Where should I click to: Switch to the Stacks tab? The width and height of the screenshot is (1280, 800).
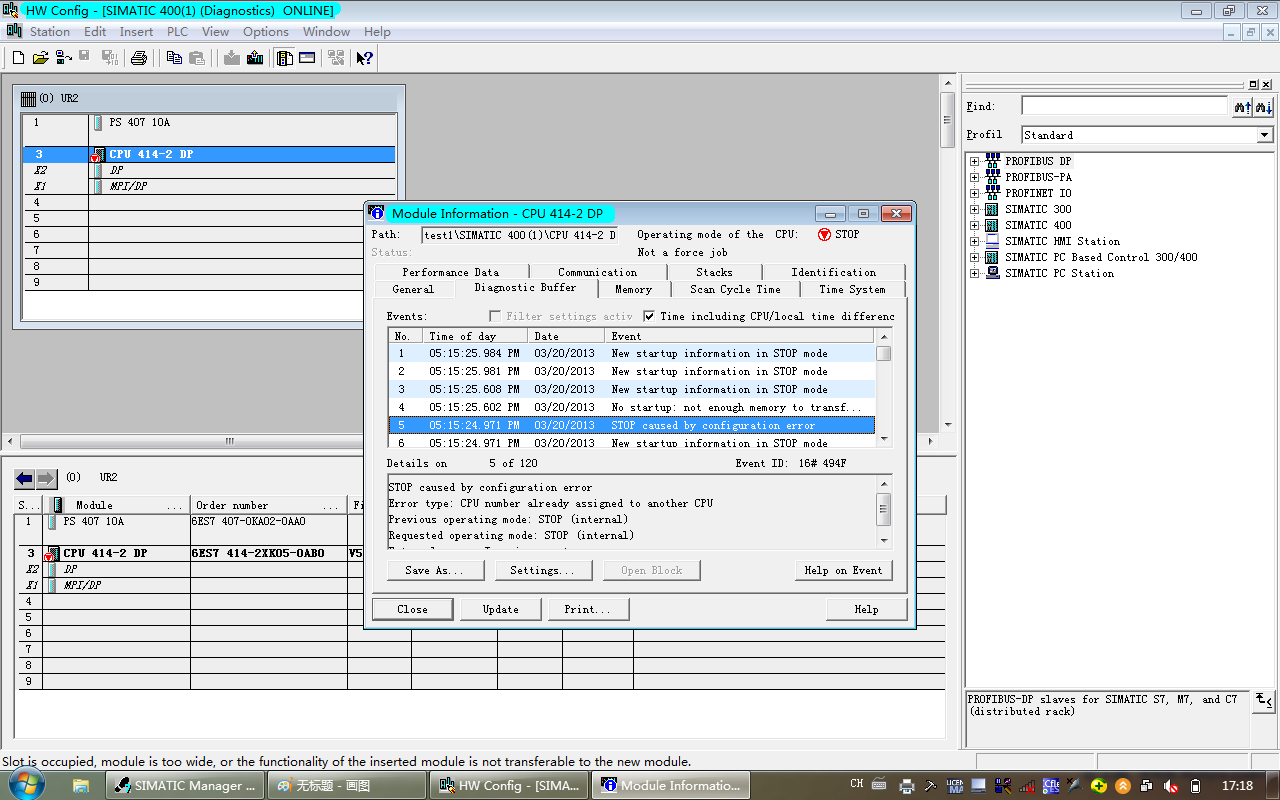point(714,272)
